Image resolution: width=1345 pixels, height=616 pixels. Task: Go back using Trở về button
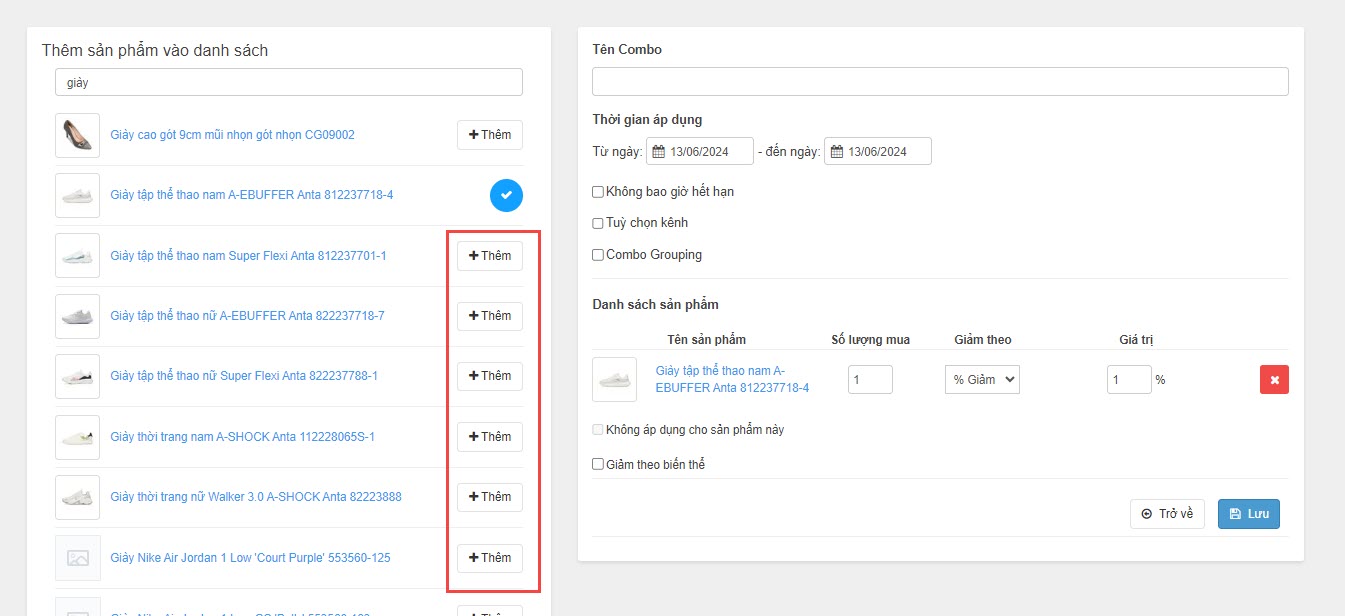pos(1167,514)
